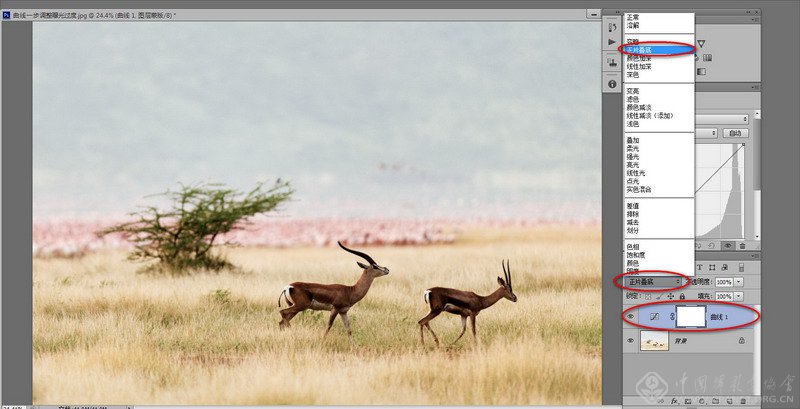This screenshot has height=409, width=800.
Task: Filter layers by smart objects
Action: tap(724, 267)
